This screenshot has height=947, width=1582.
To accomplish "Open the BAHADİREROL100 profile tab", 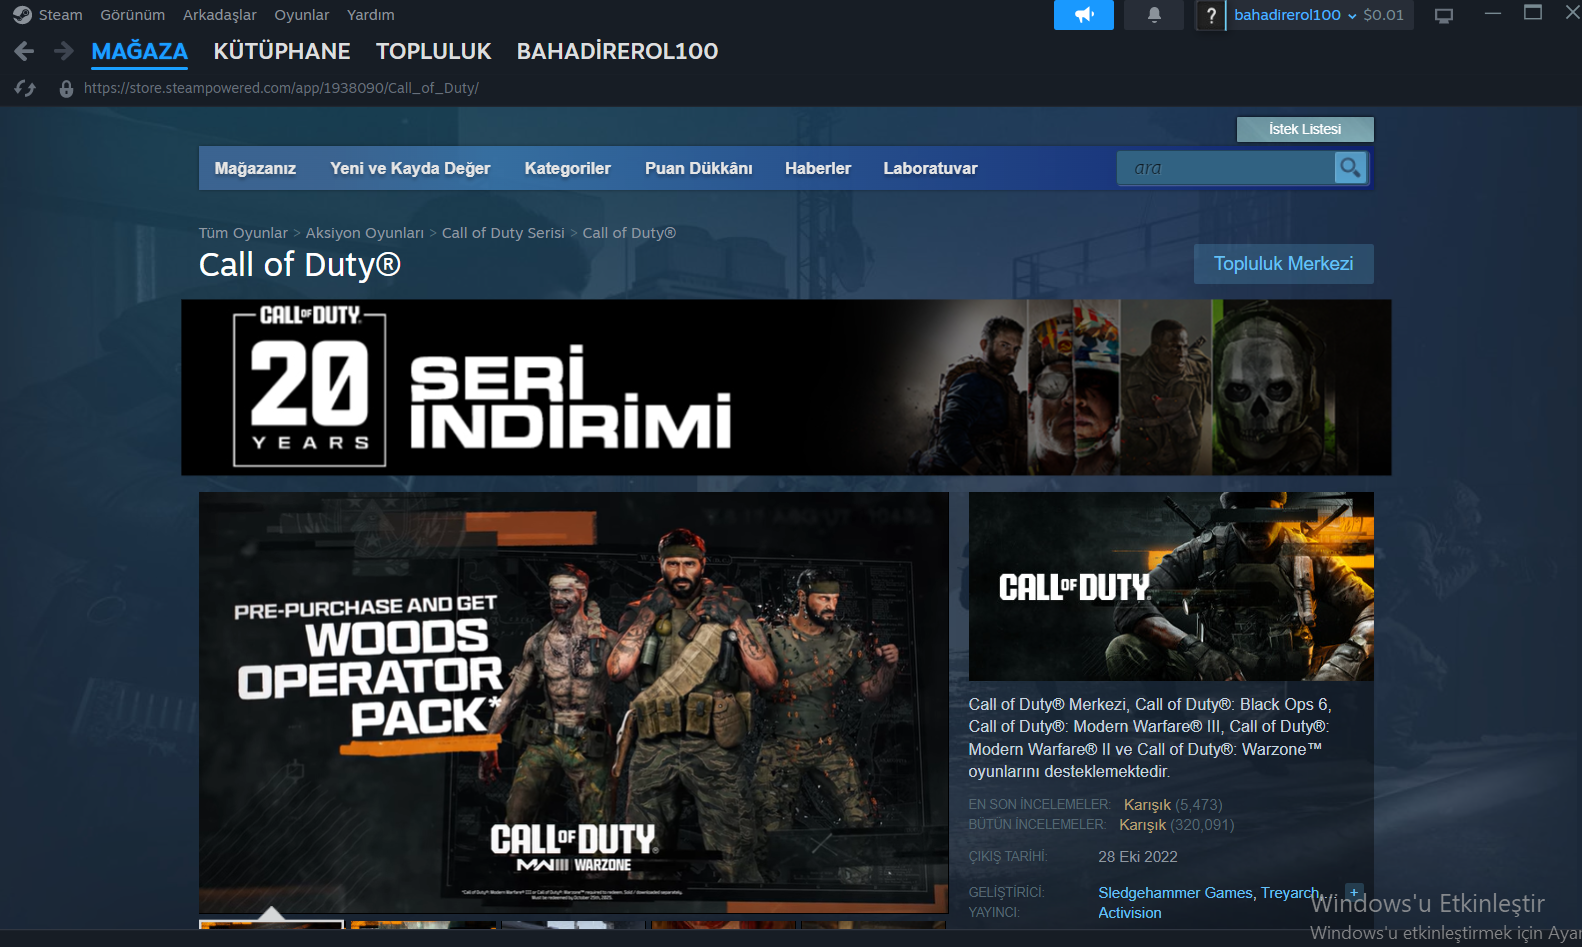I will 617,51.
